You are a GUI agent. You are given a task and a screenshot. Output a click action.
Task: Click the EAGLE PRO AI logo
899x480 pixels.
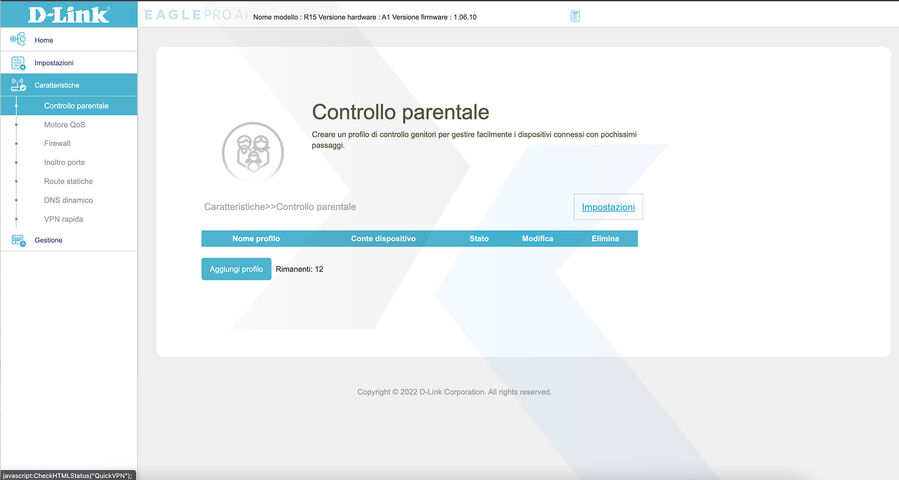coord(194,16)
